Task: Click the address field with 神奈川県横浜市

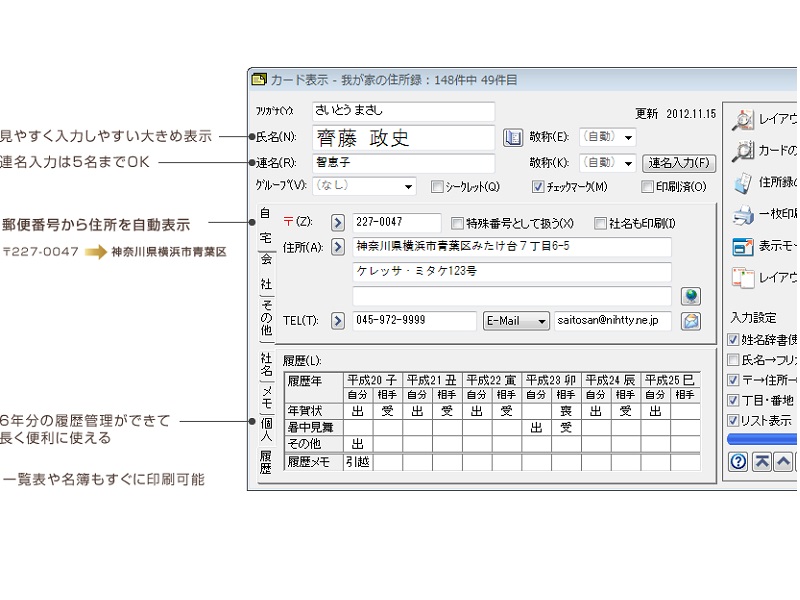Action: (511, 247)
